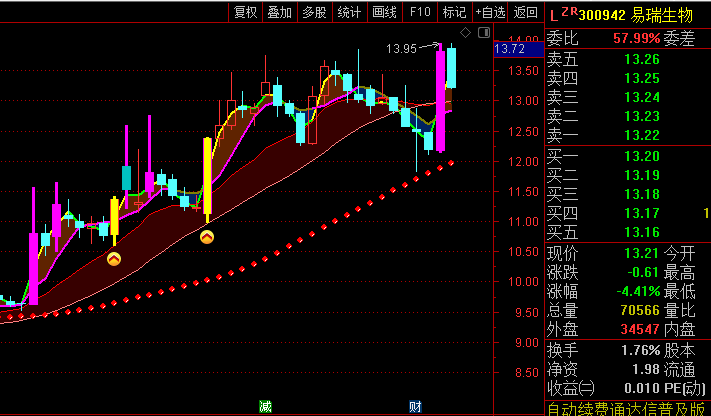This screenshot has height=416, width=711.
Task: Click the 13.95 high price annotation
Action: [401, 49]
